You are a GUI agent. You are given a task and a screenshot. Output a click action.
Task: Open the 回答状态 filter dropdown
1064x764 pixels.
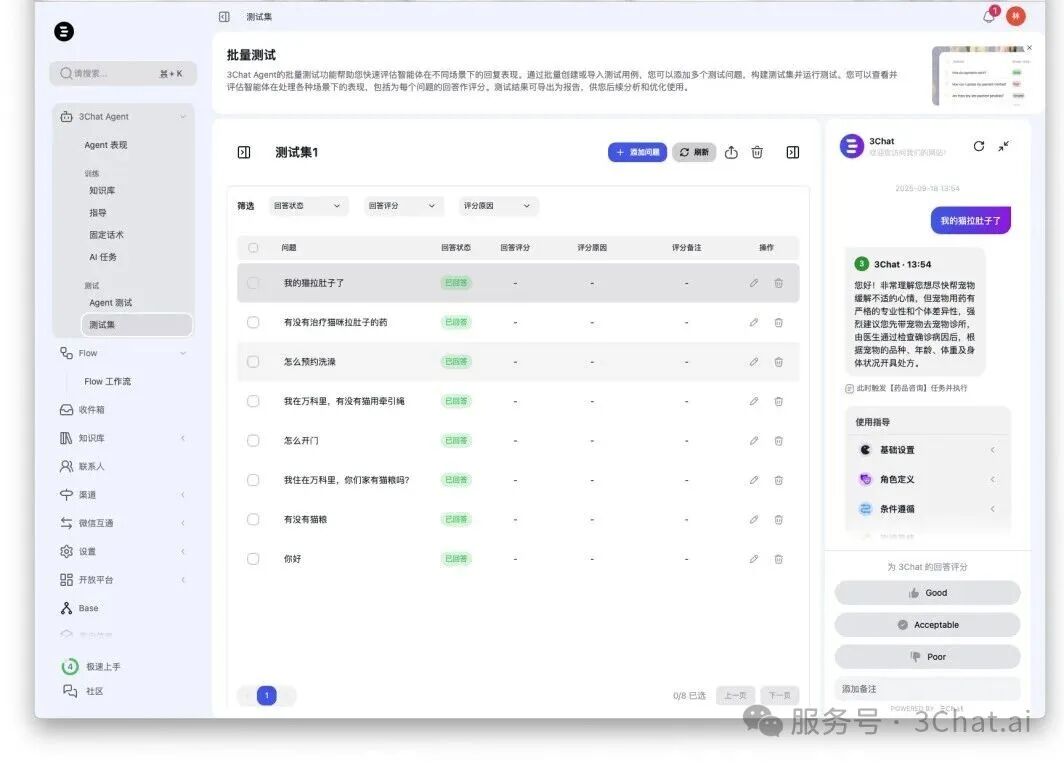[x=308, y=206]
